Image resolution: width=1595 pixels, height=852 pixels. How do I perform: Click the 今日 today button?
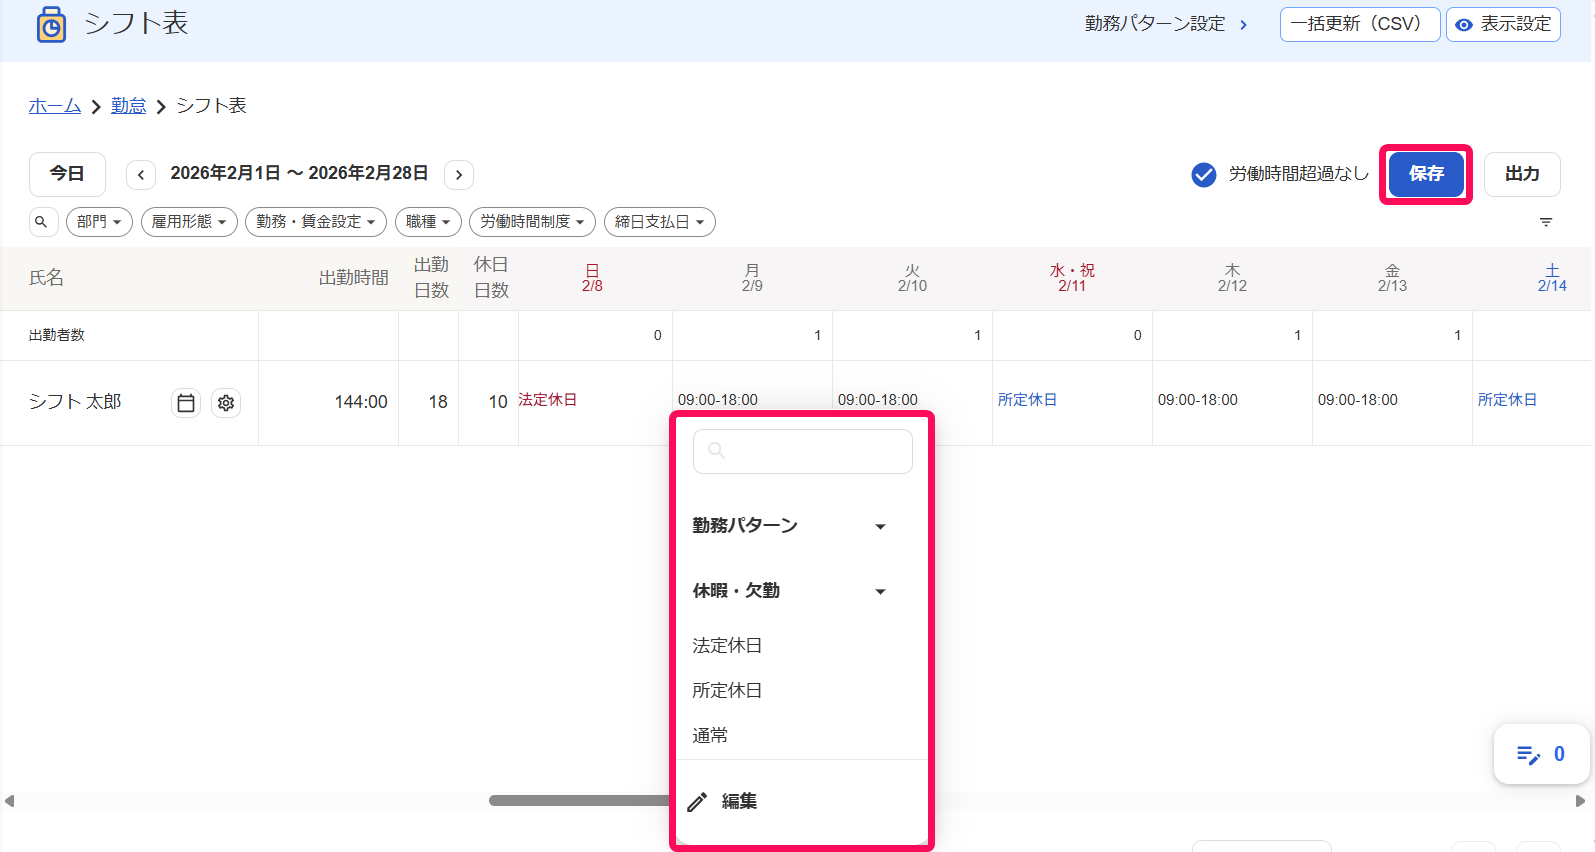click(67, 174)
